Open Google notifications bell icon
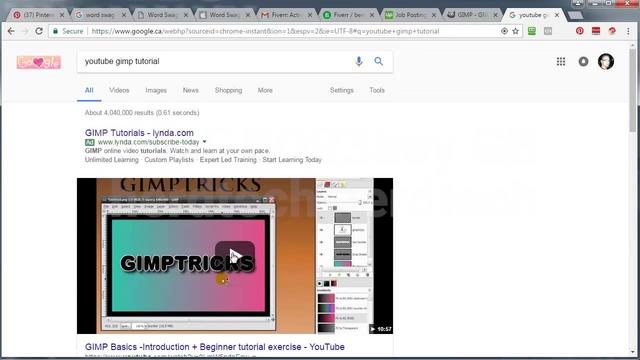 tap(583, 61)
